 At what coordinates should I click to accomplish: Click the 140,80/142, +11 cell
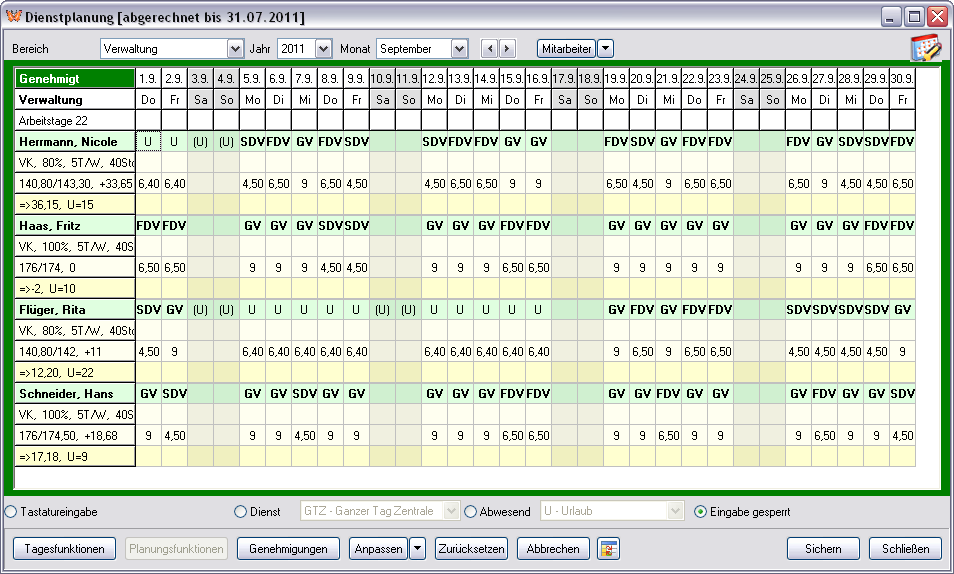[x=75, y=352]
